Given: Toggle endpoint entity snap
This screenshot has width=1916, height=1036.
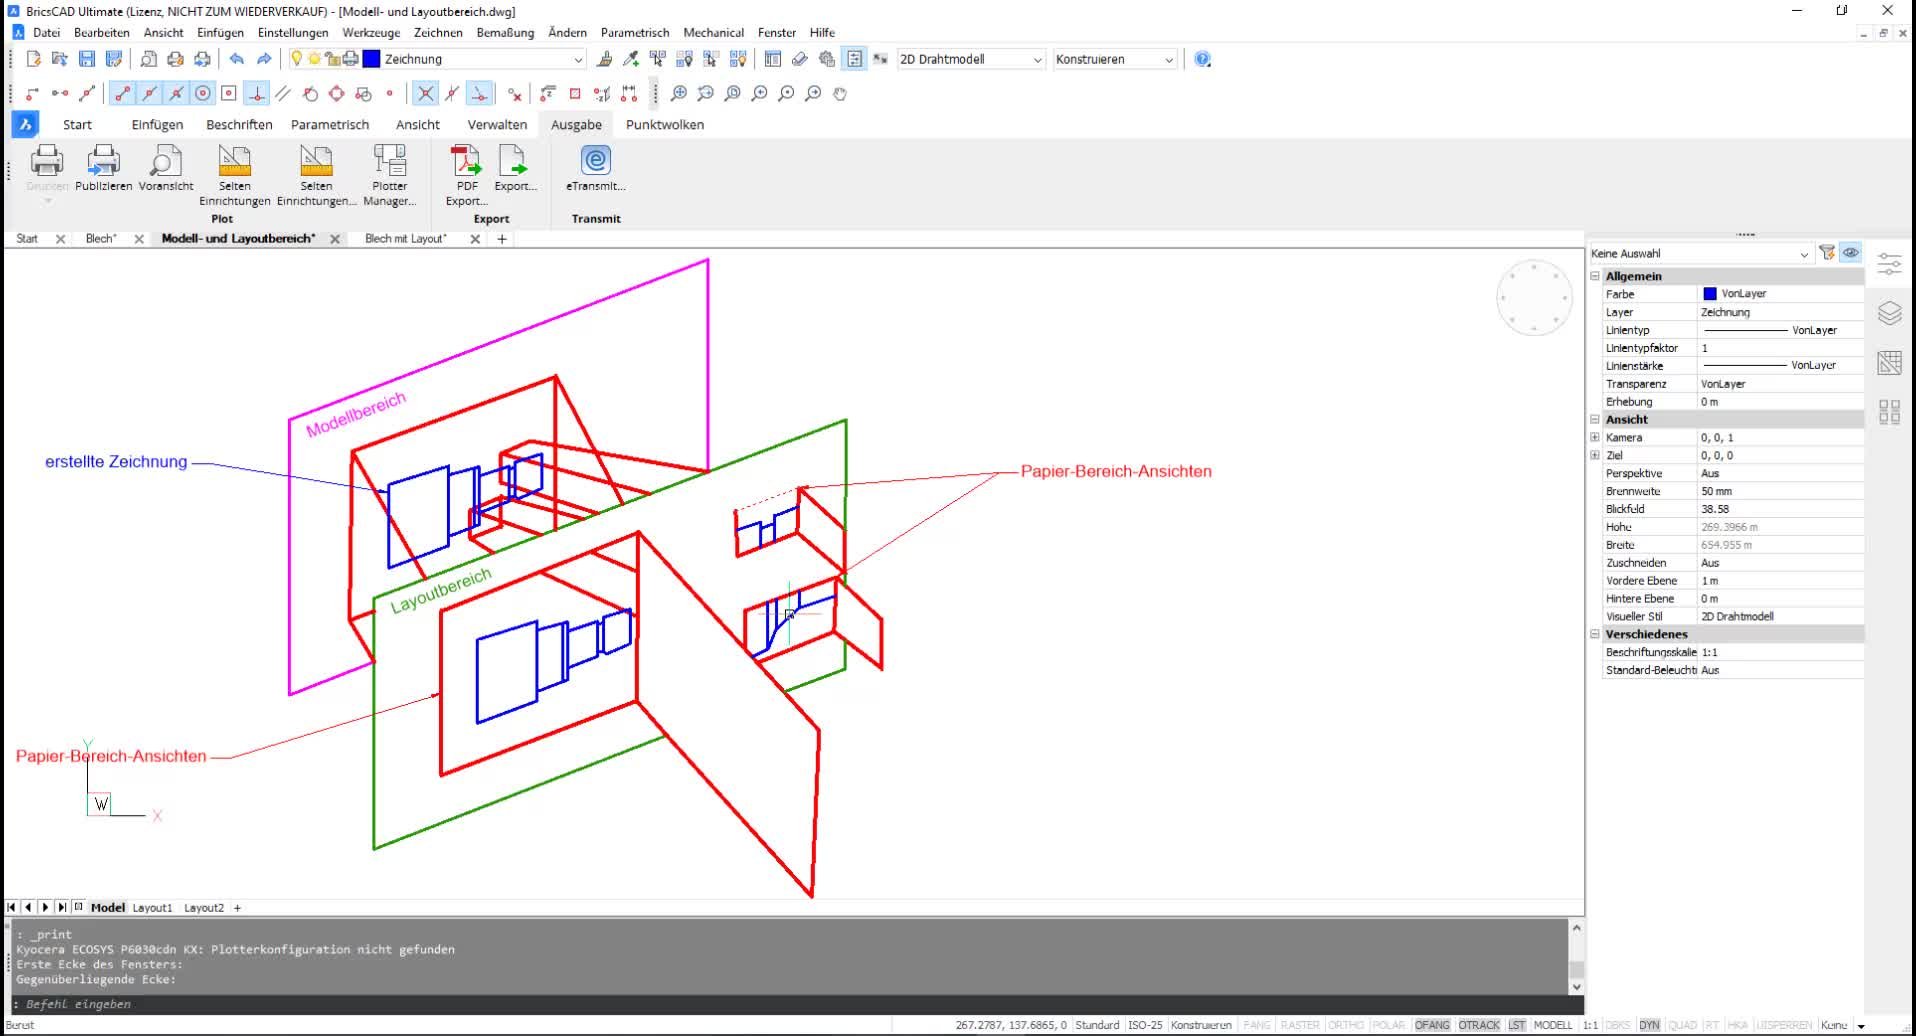Looking at the screenshot, I should pos(122,93).
